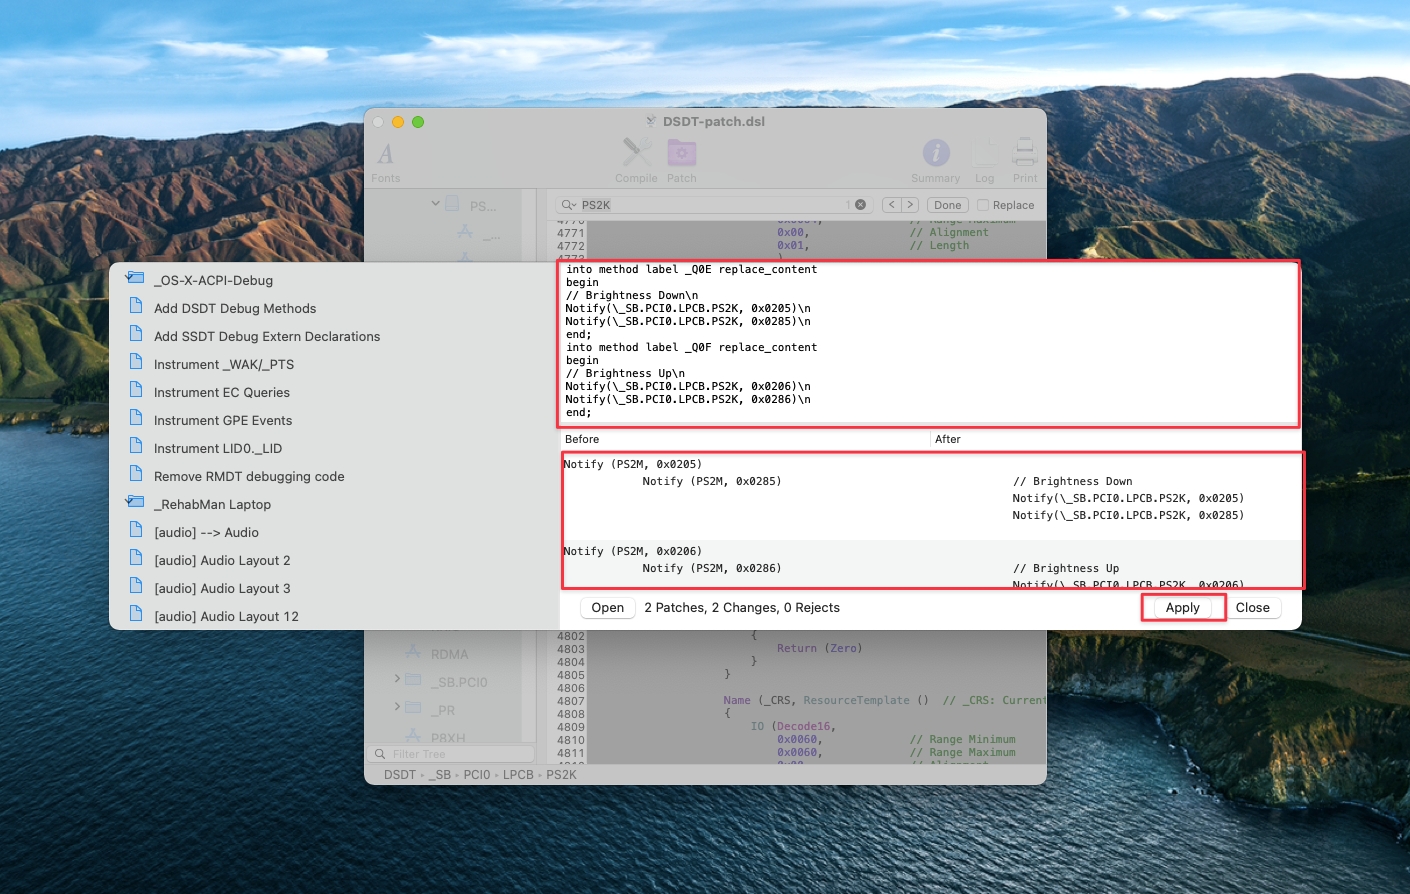Select the [audio] Audio Layout 3 patch

[x=221, y=589]
